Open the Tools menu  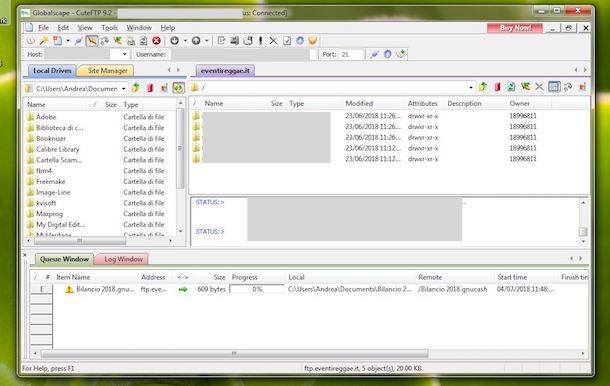tap(109, 28)
